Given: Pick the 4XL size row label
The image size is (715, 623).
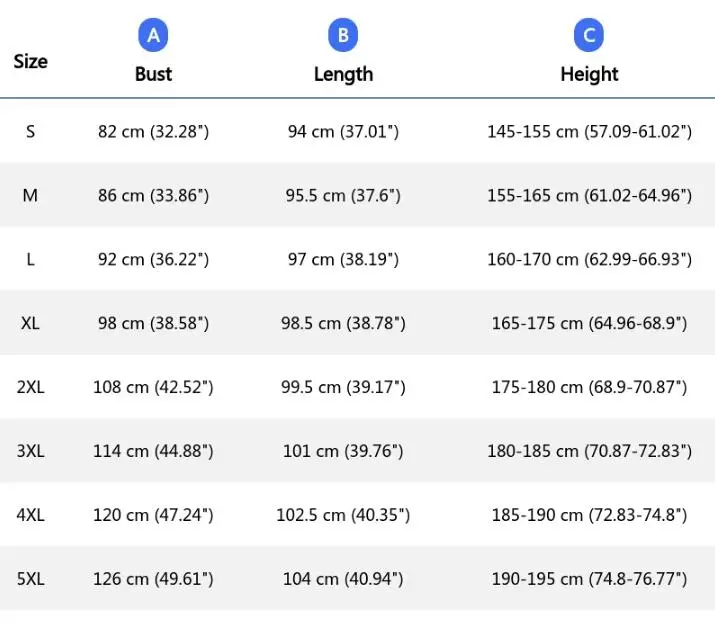Looking at the screenshot, I should 30,515.
